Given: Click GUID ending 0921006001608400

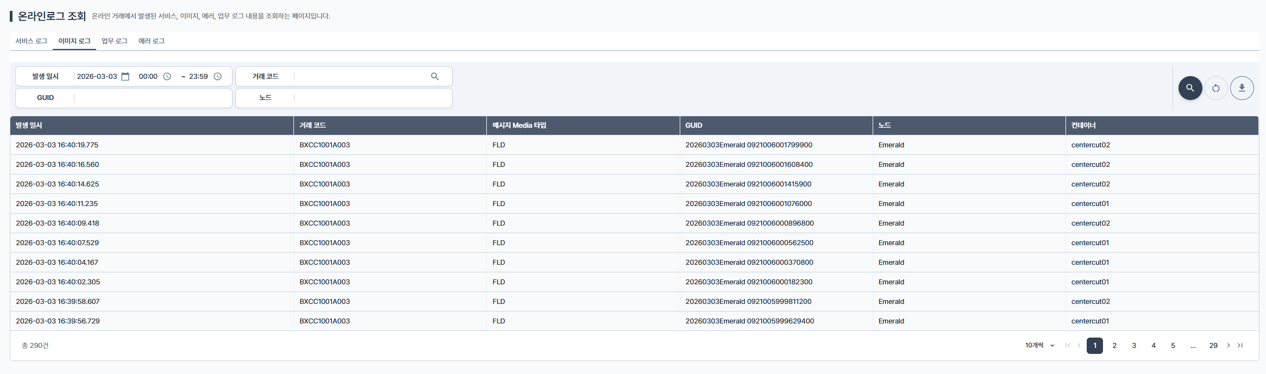Looking at the screenshot, I should click(749, 165).
